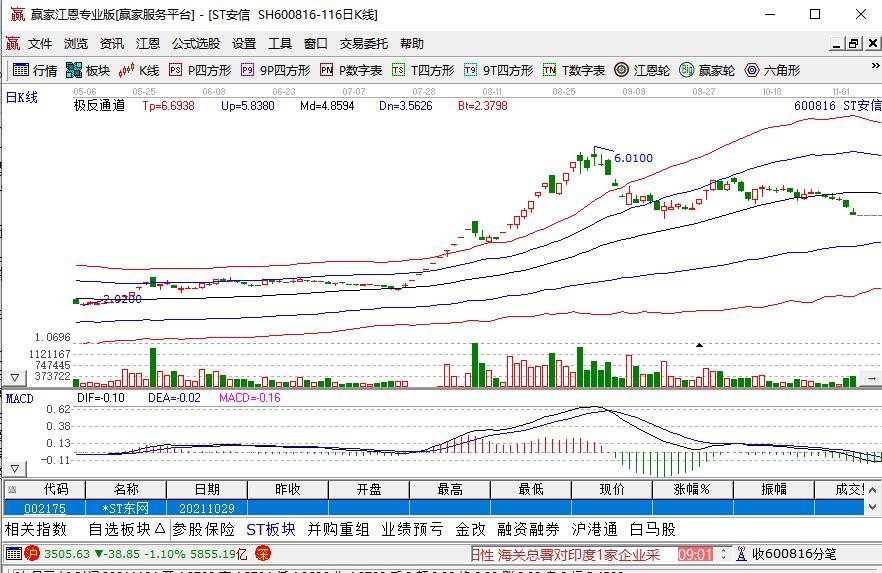The width and height of the screenshot is (882, 573).
Task: Switch to 白马股 tab
Action: (x=652, y=529)
